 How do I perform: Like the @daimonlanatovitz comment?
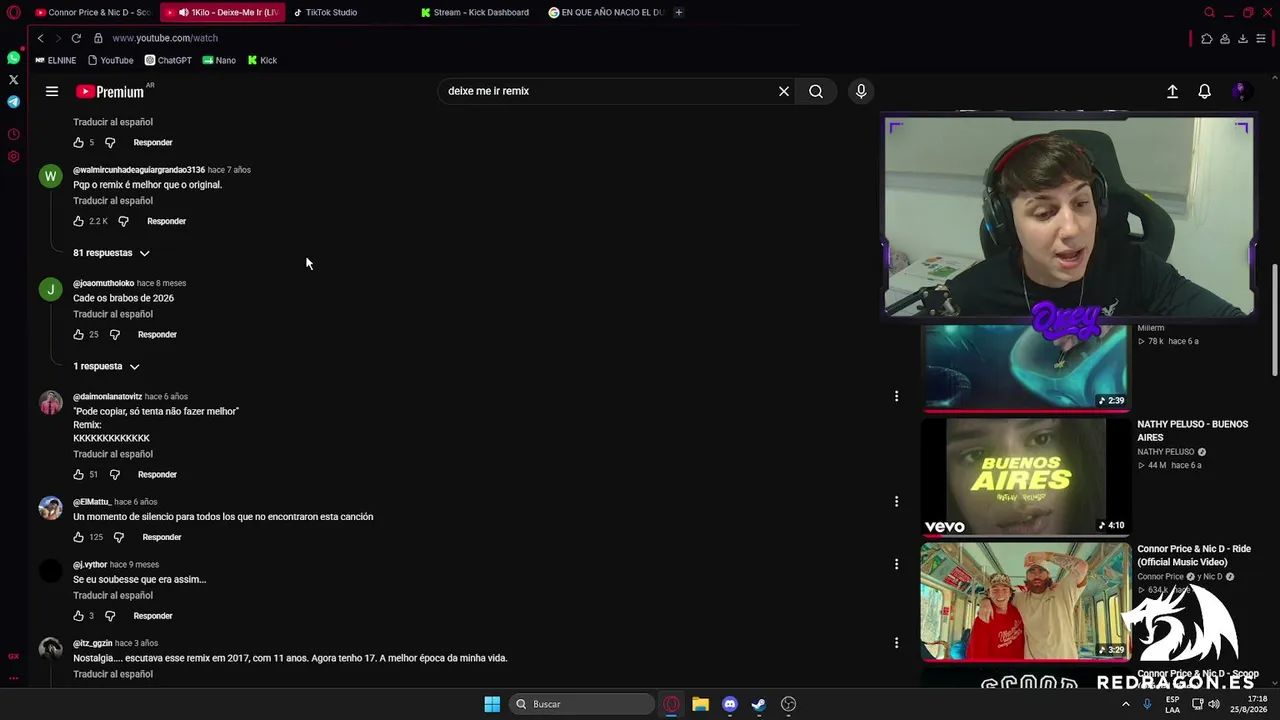(x=79, y=475)
